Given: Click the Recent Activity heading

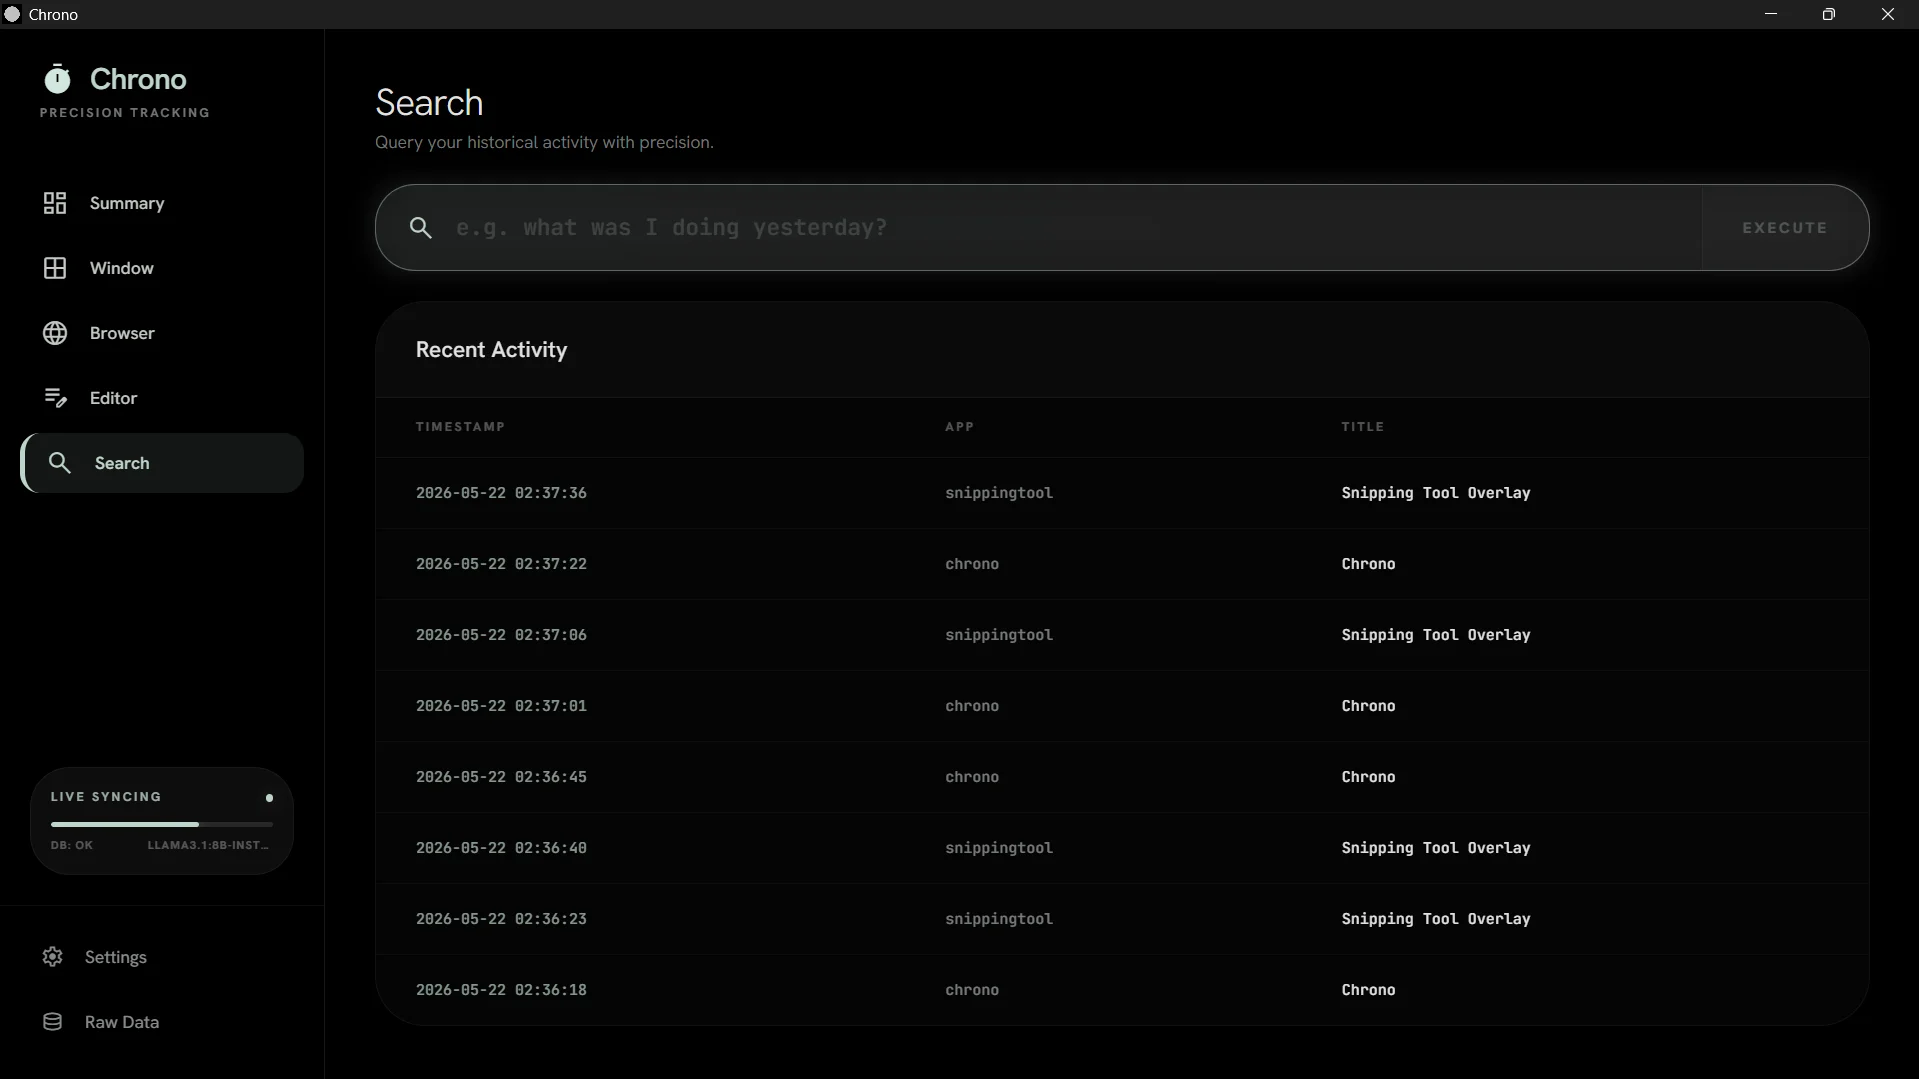Looking at the screenshot, I should coord(491,350).
